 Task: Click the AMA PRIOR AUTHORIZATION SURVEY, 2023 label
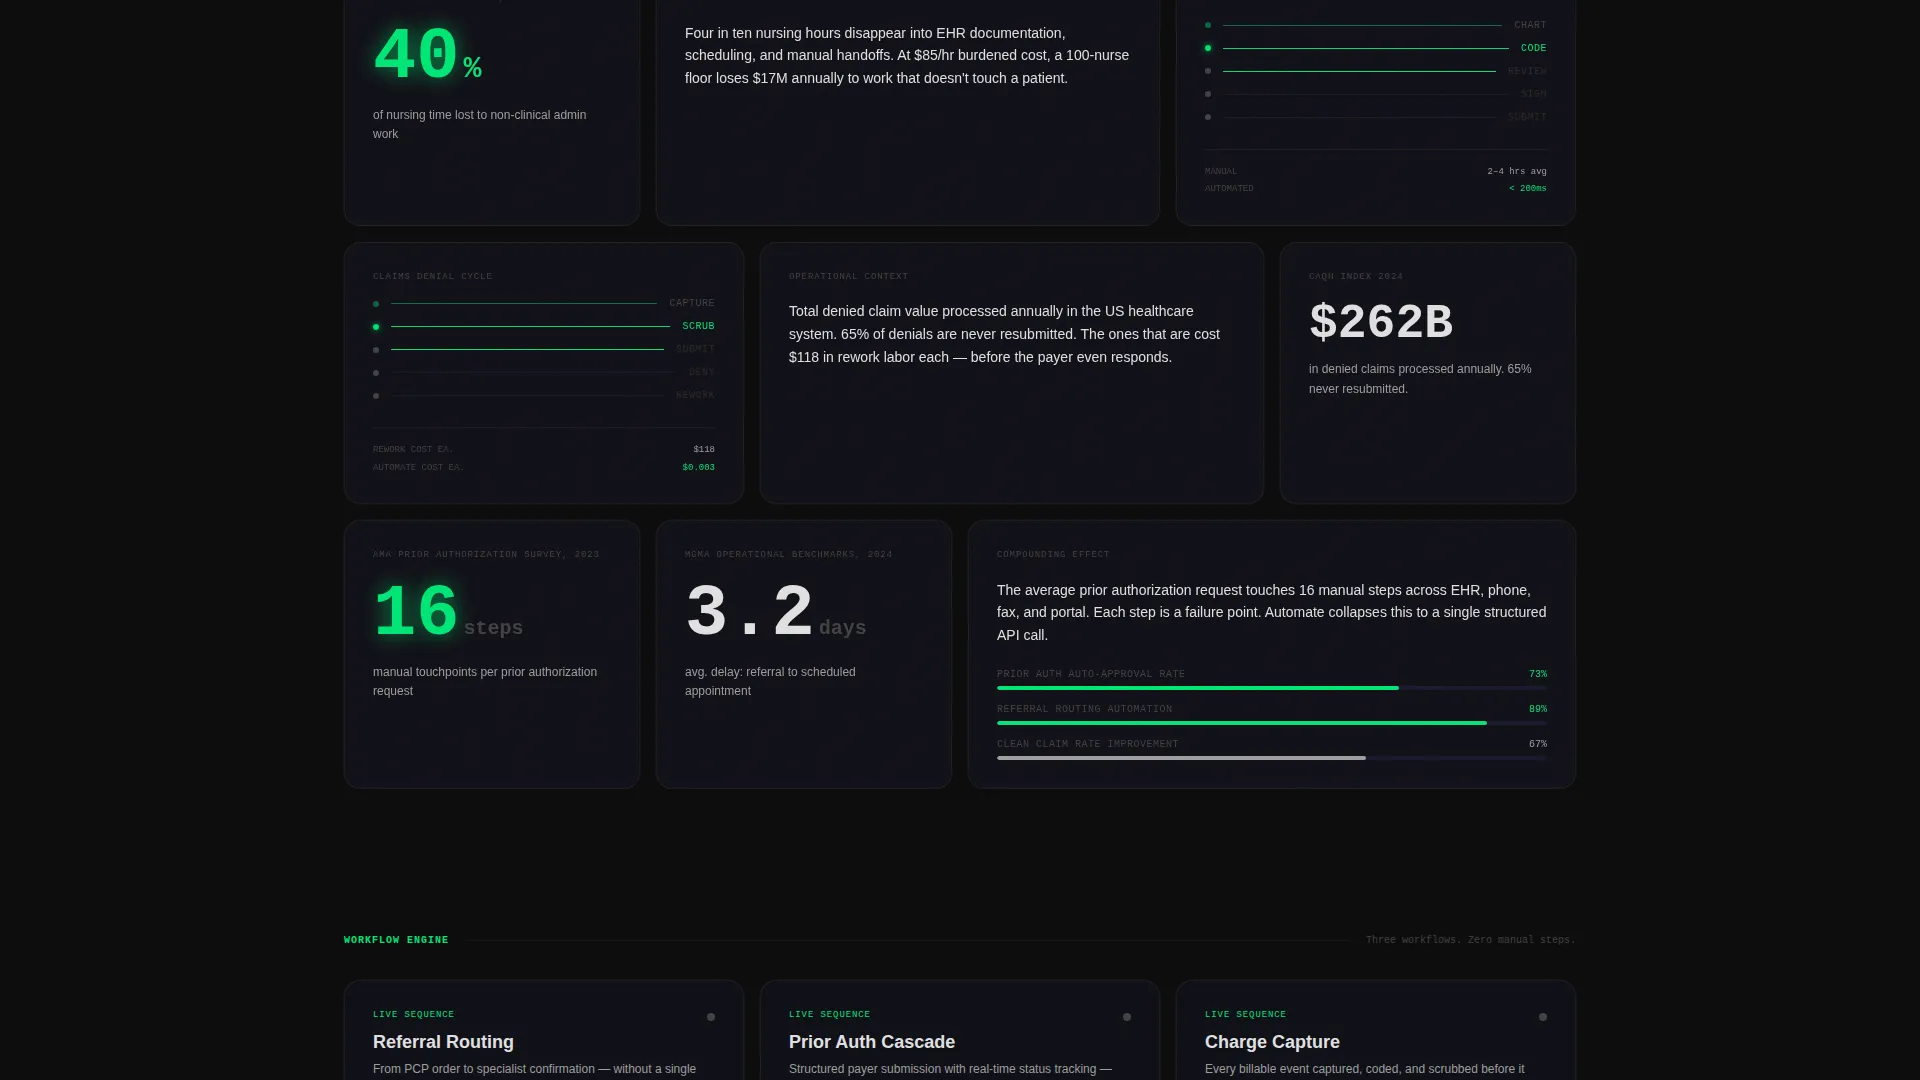tap(486, 554)
